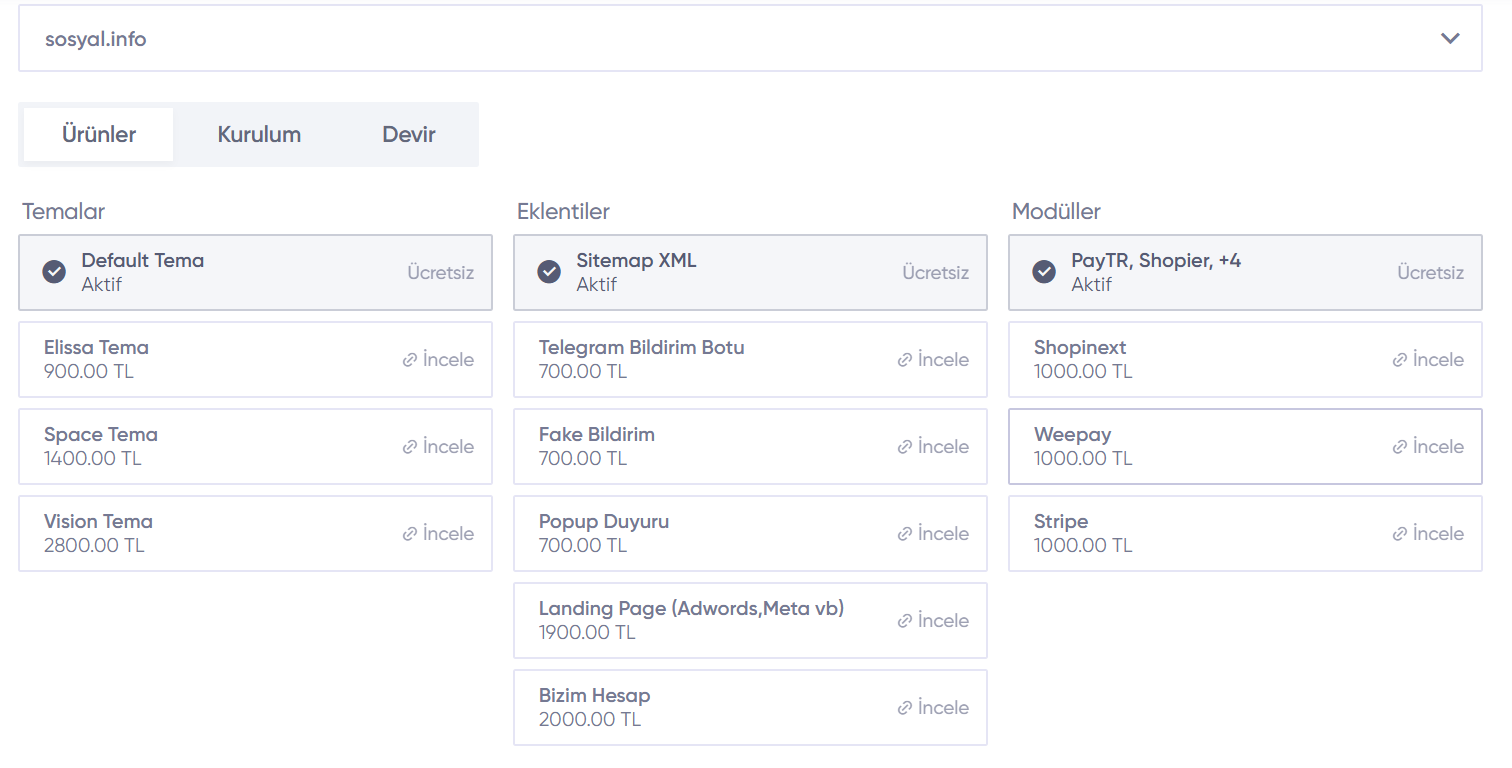Click the link icon for Fake Bildirim

(x=904, y=447)
